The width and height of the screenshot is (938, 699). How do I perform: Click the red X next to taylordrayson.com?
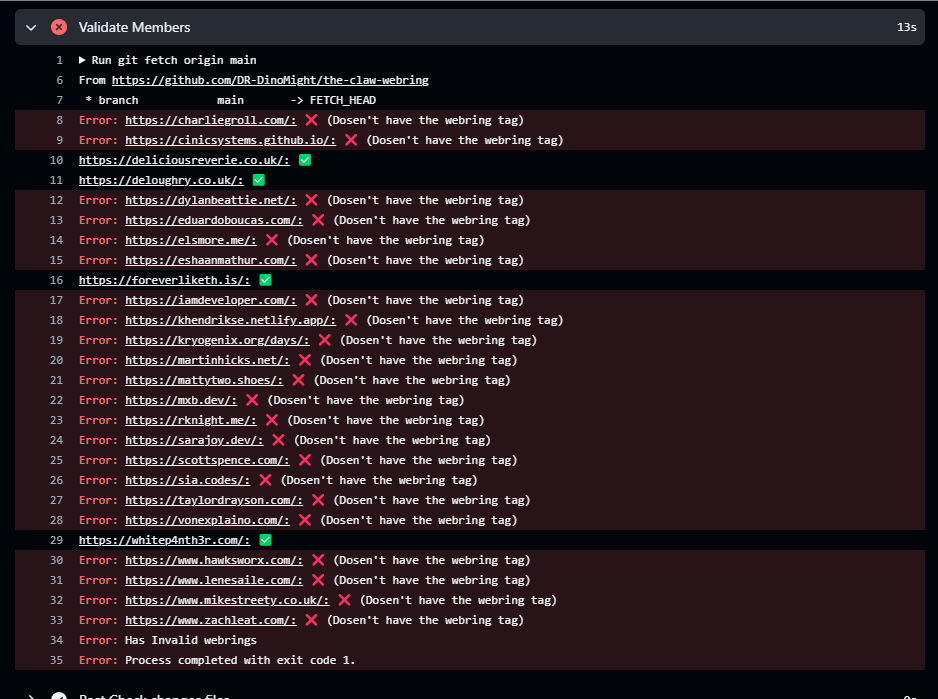(318, 500)
